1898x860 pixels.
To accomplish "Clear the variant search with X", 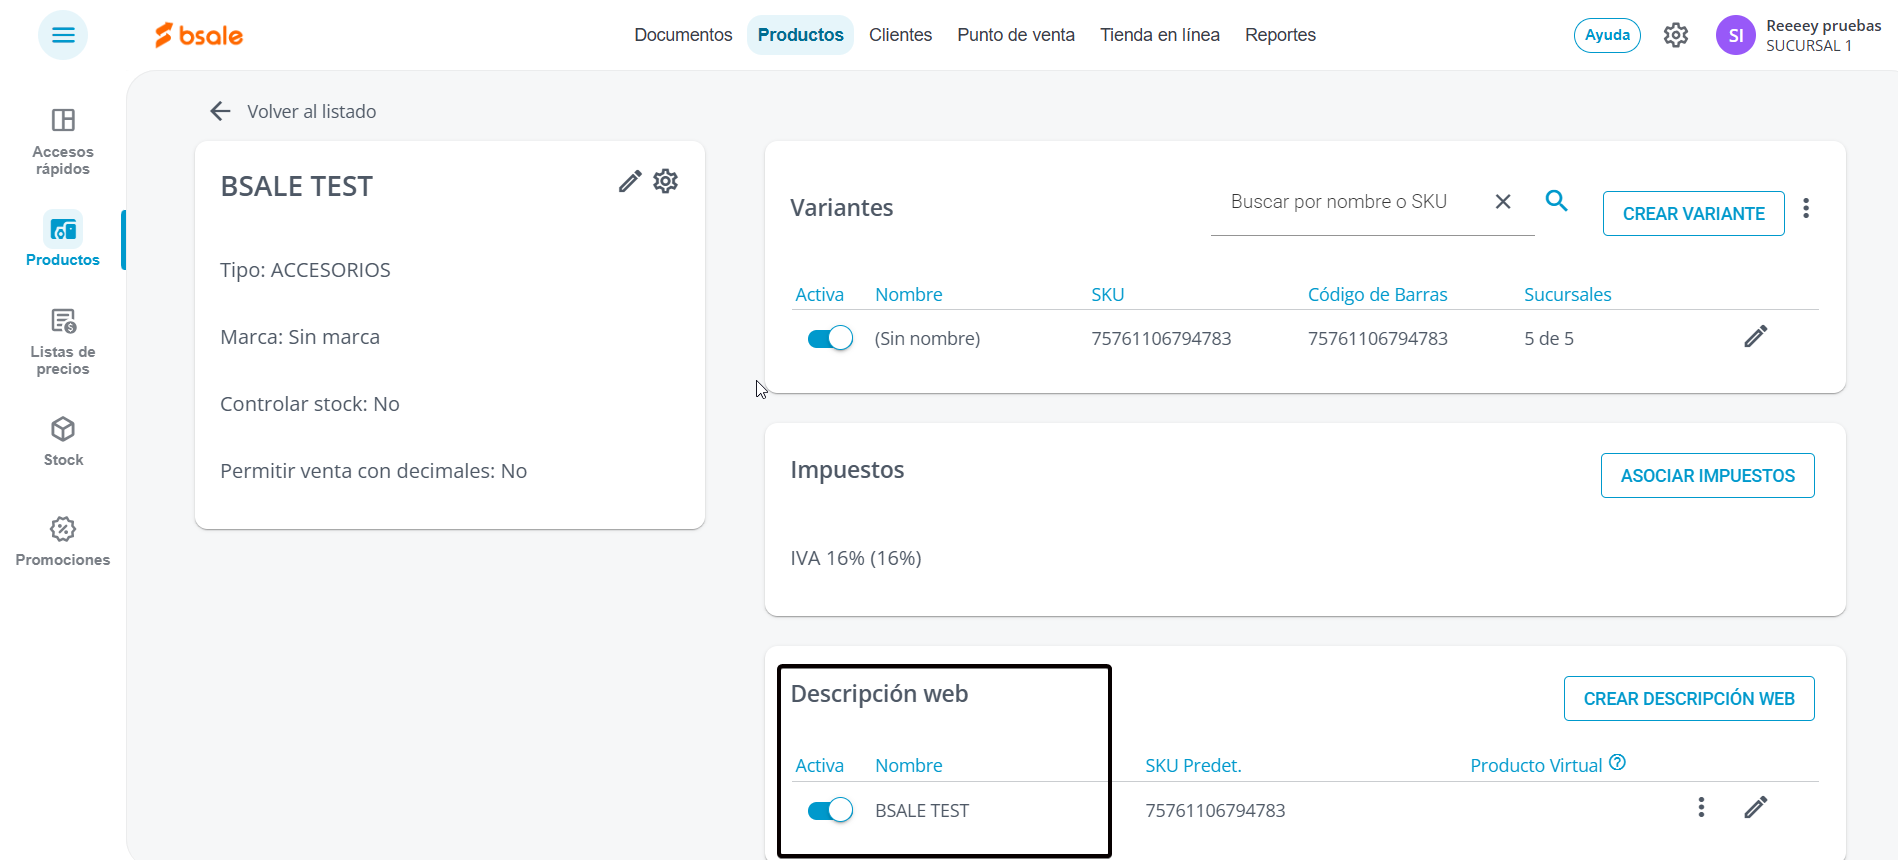I will [x=1503, y=202].
